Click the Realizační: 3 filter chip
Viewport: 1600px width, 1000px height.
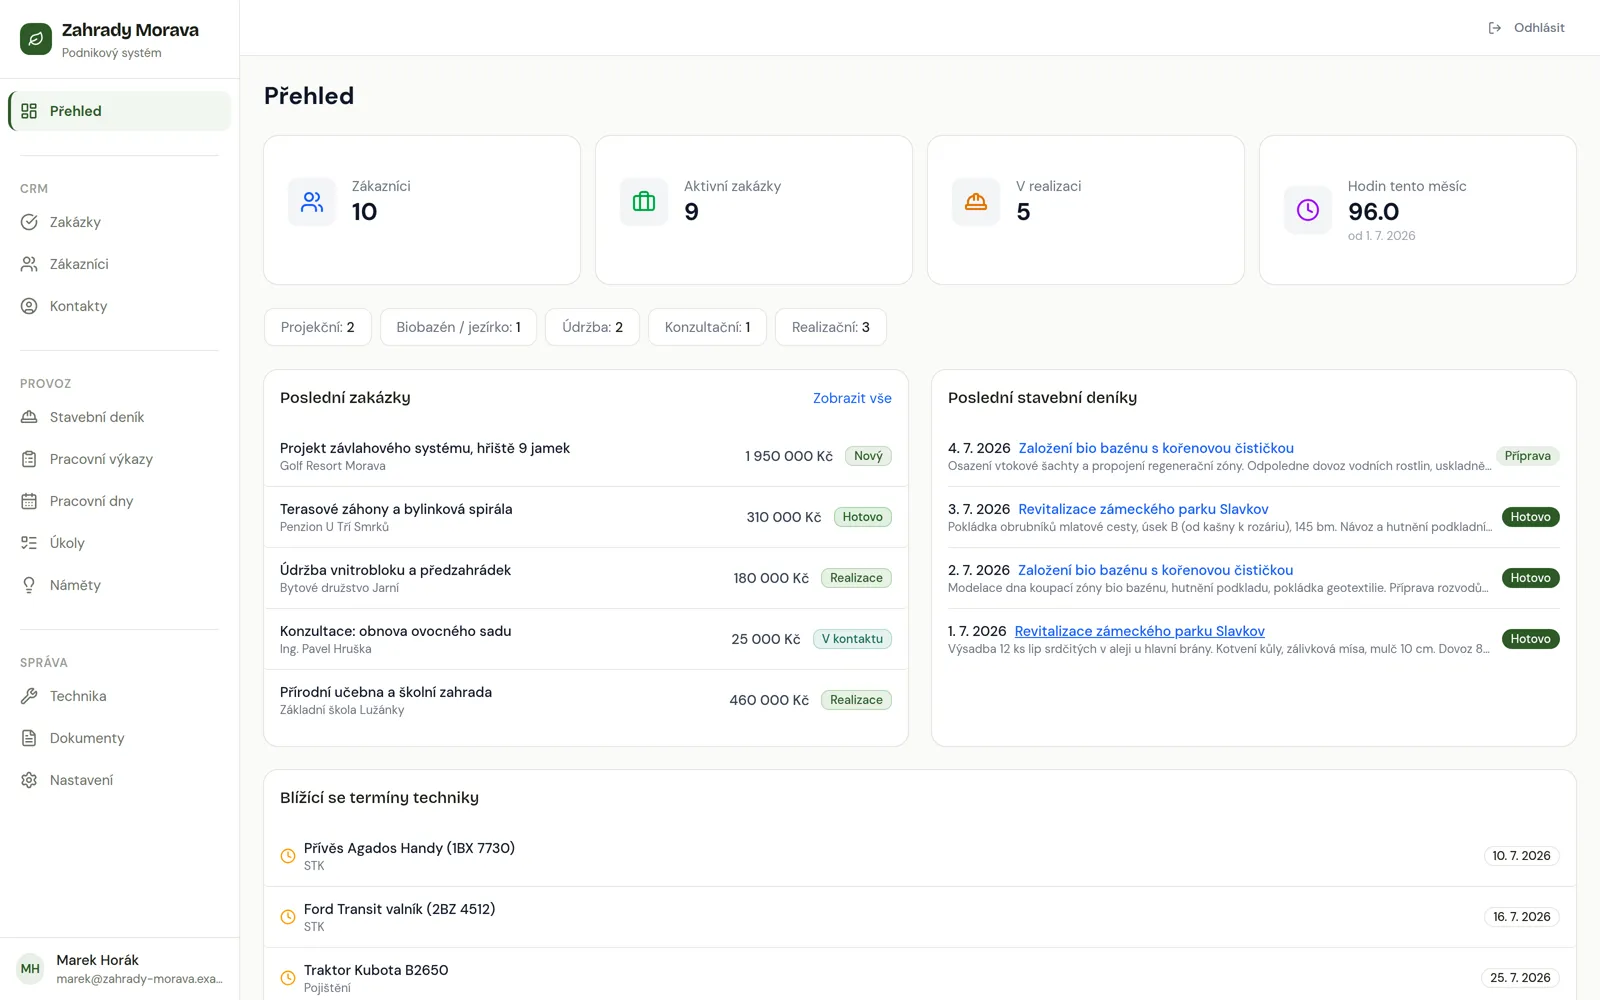[830, 327]
